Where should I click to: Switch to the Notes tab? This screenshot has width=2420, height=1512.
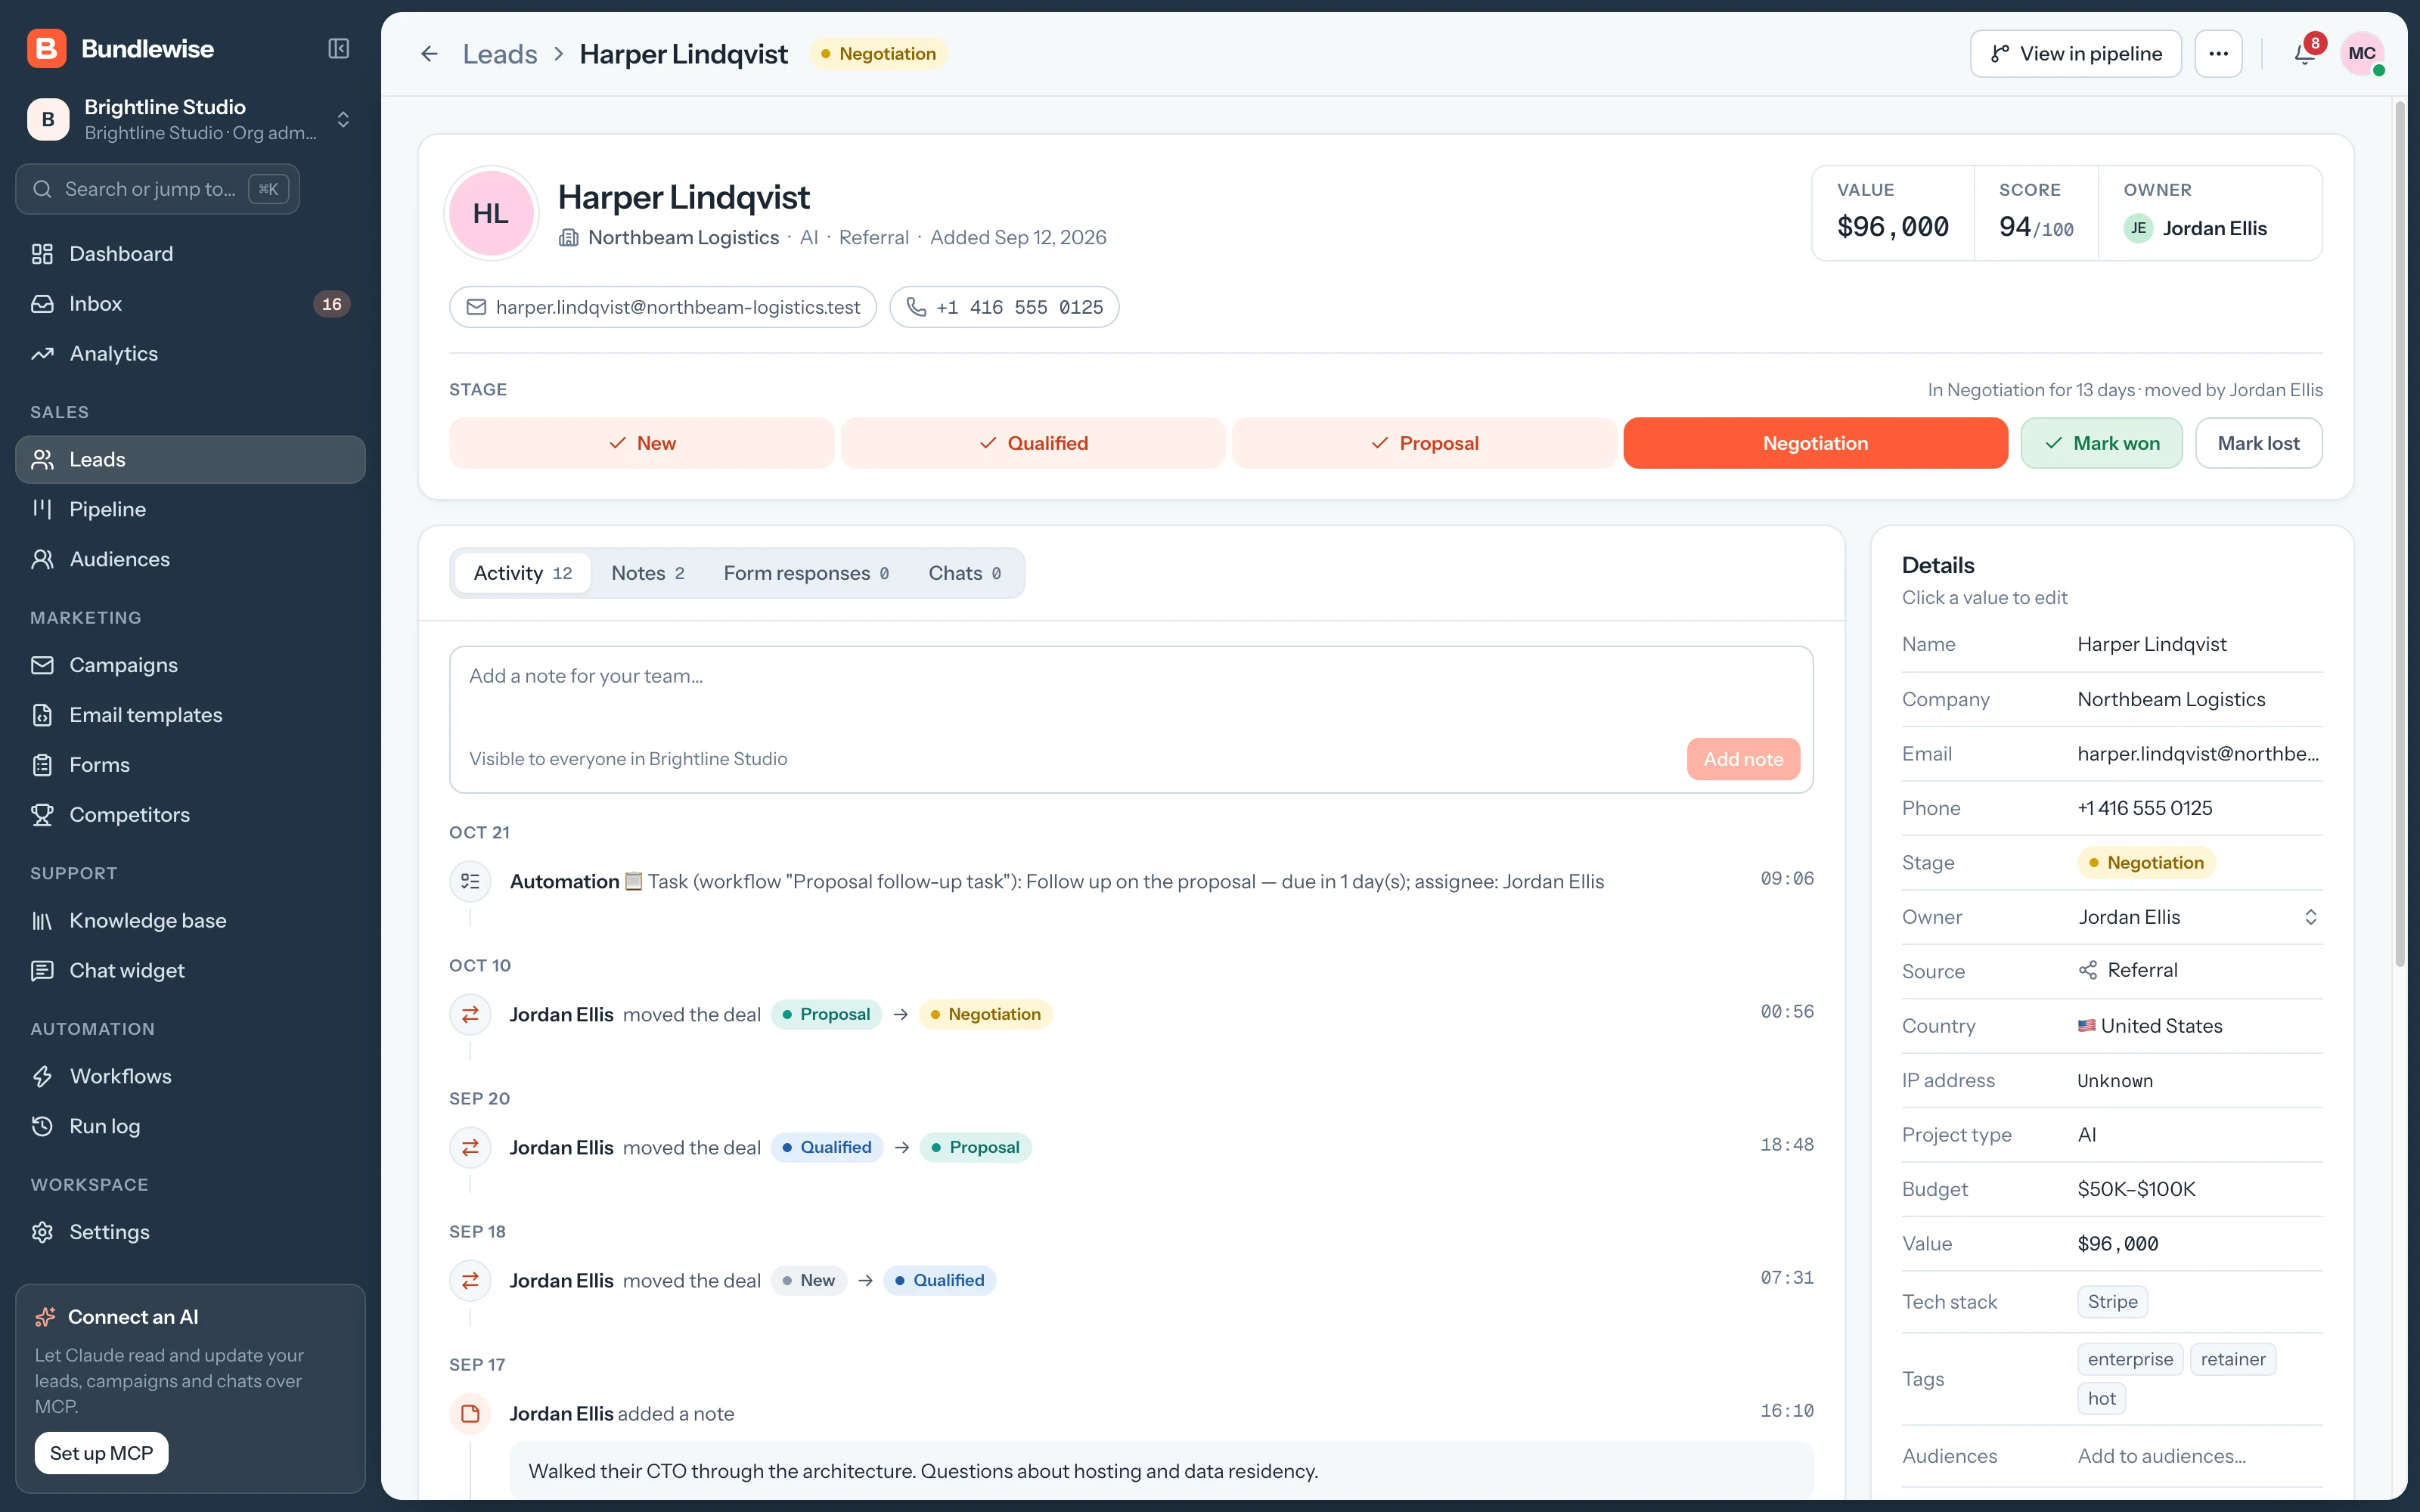(647, 573)
